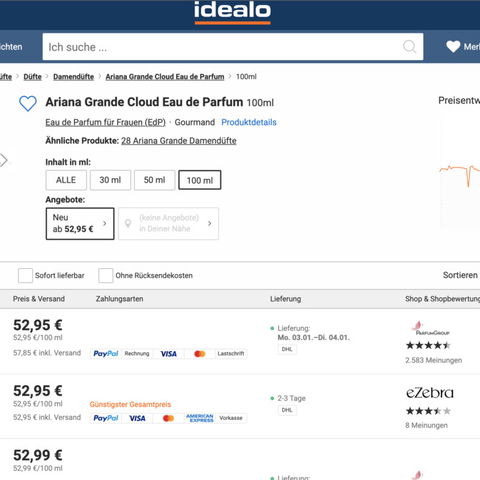Tick the Ohne Rücksendekosten checkbox
This screenshot has width=480, height=480.
[106, 276]
